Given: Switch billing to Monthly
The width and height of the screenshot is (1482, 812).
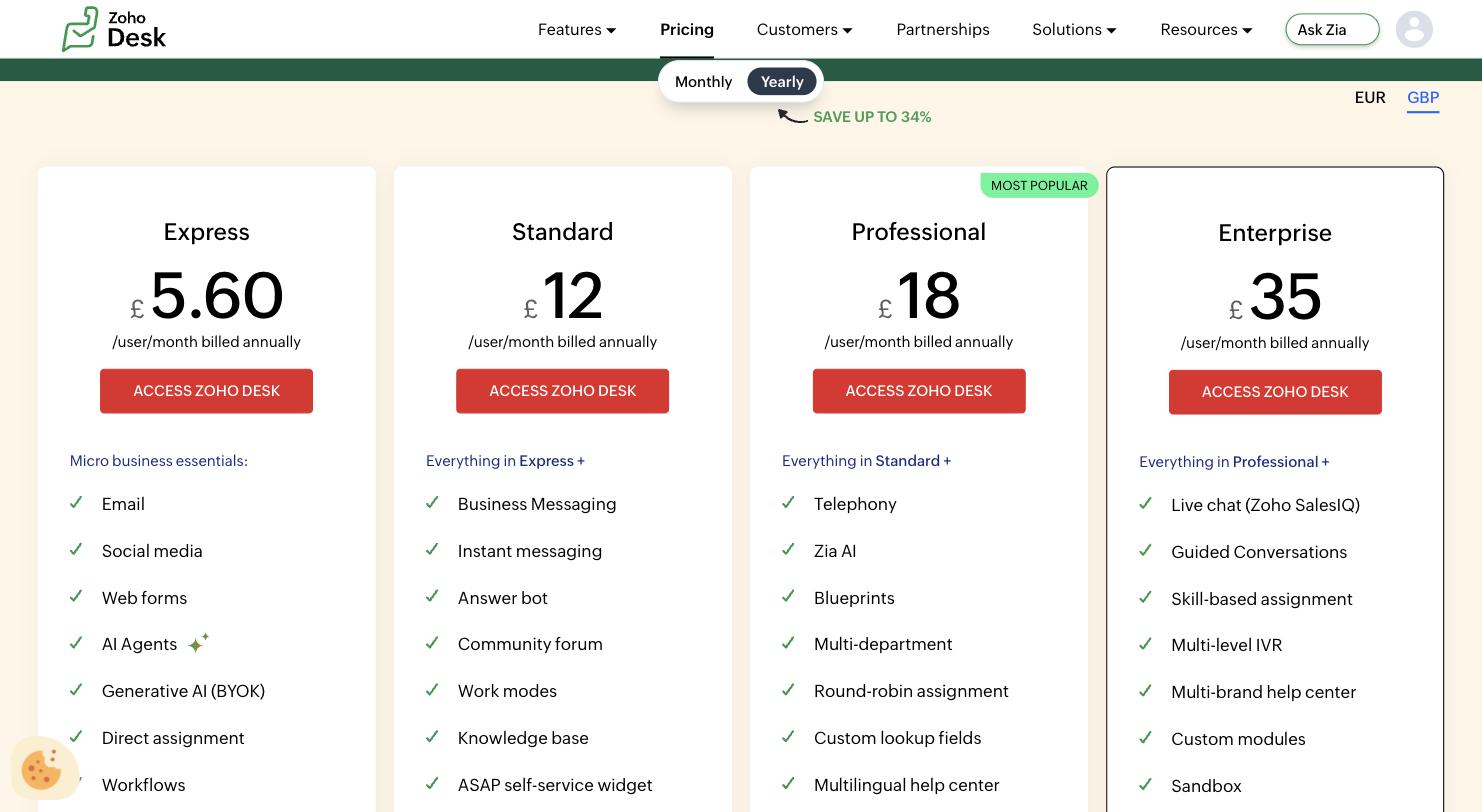Looking at the screenshot, I should (x=703, y=82).
